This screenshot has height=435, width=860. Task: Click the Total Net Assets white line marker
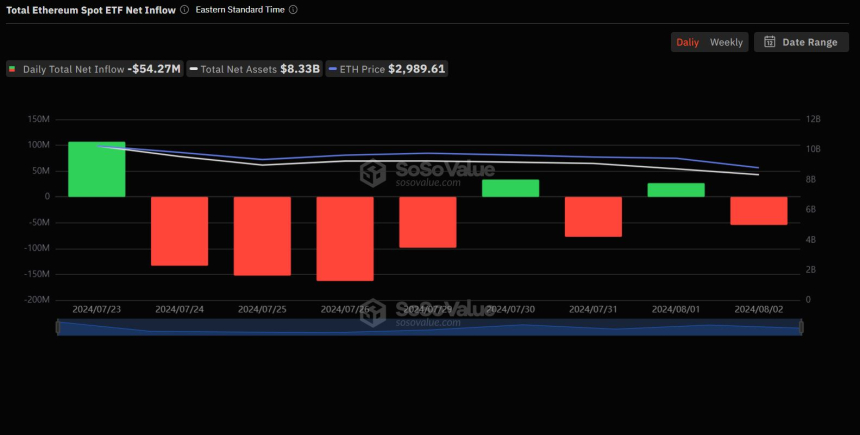pos(193,70)
